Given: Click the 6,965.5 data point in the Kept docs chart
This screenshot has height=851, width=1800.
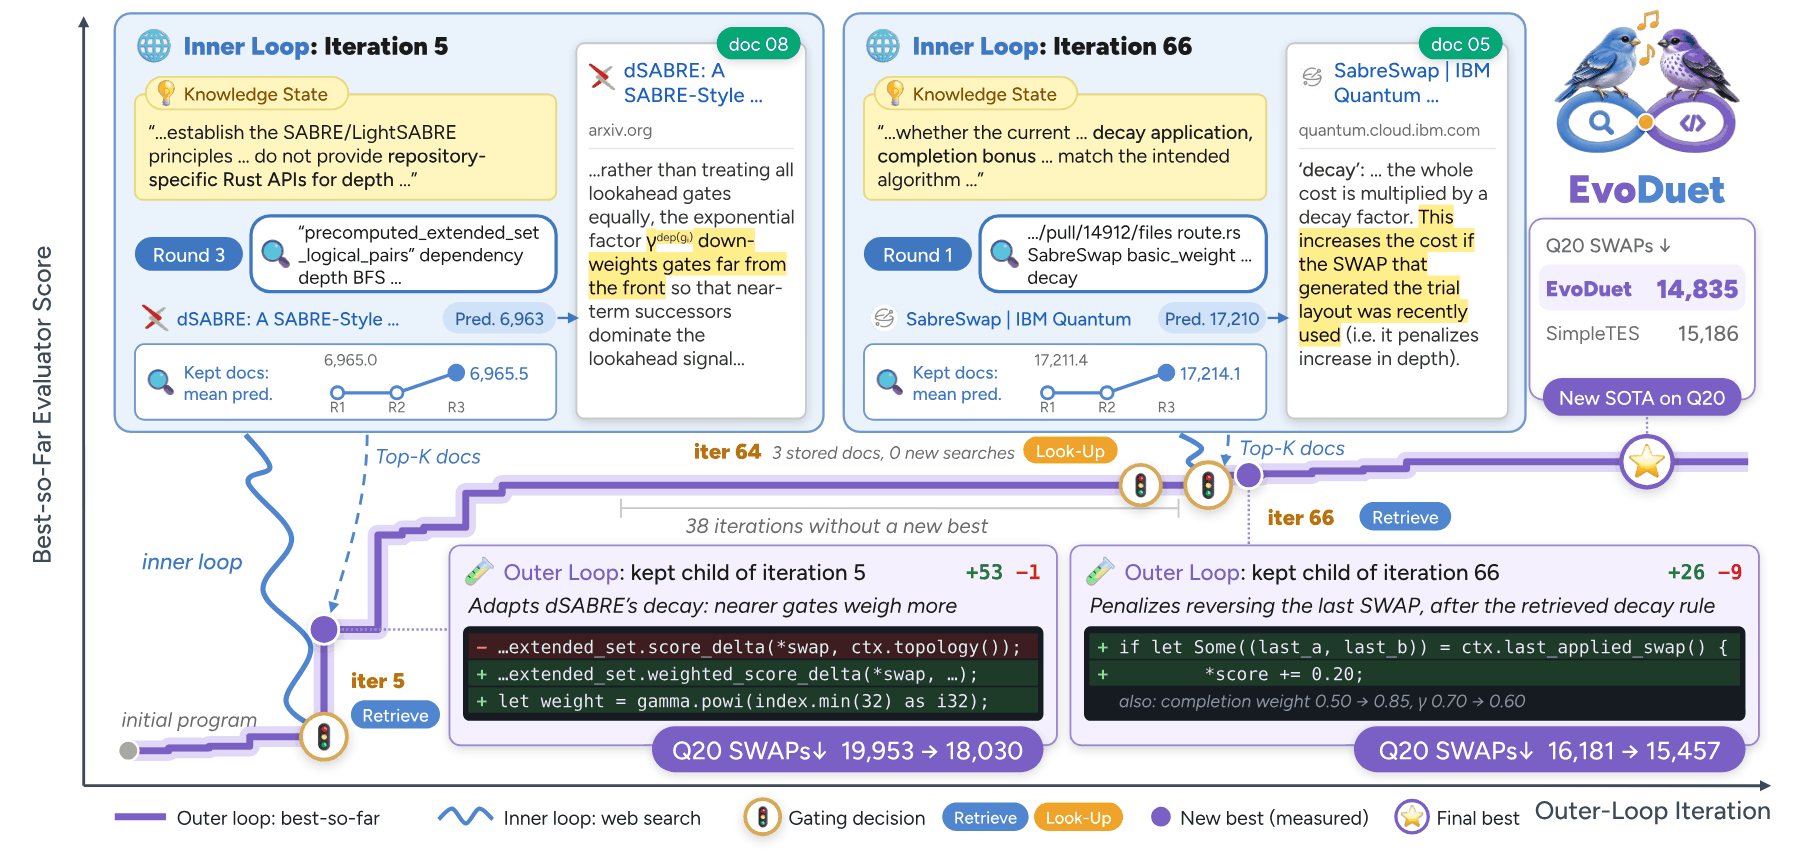Looking at the screenshot, I should tap(456, 373).
